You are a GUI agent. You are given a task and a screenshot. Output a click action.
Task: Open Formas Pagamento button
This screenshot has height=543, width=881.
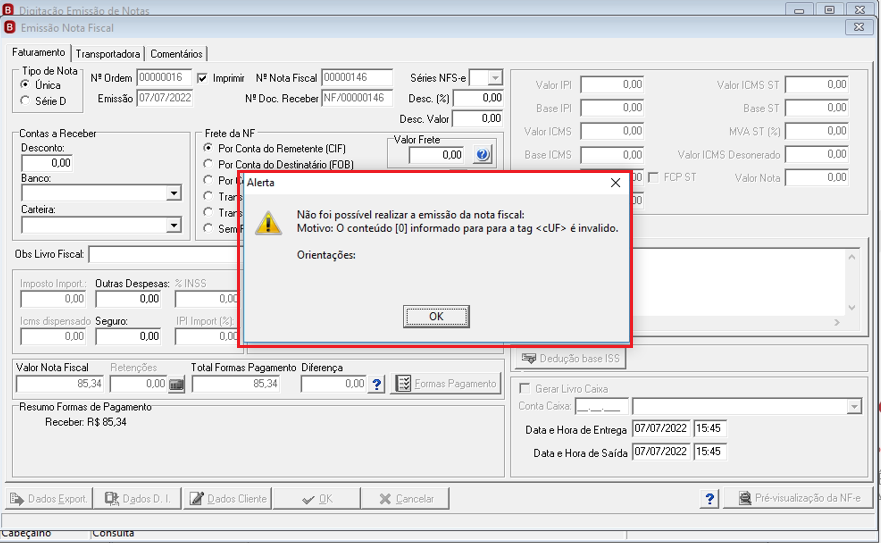(x=446, y=384)
